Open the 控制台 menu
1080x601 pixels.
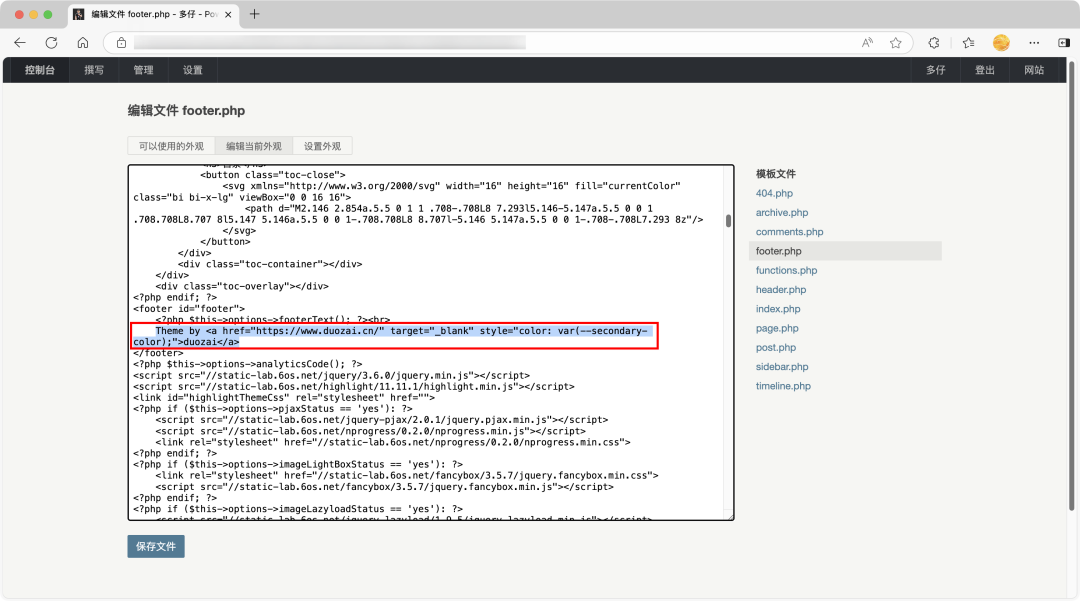[39, 70]
